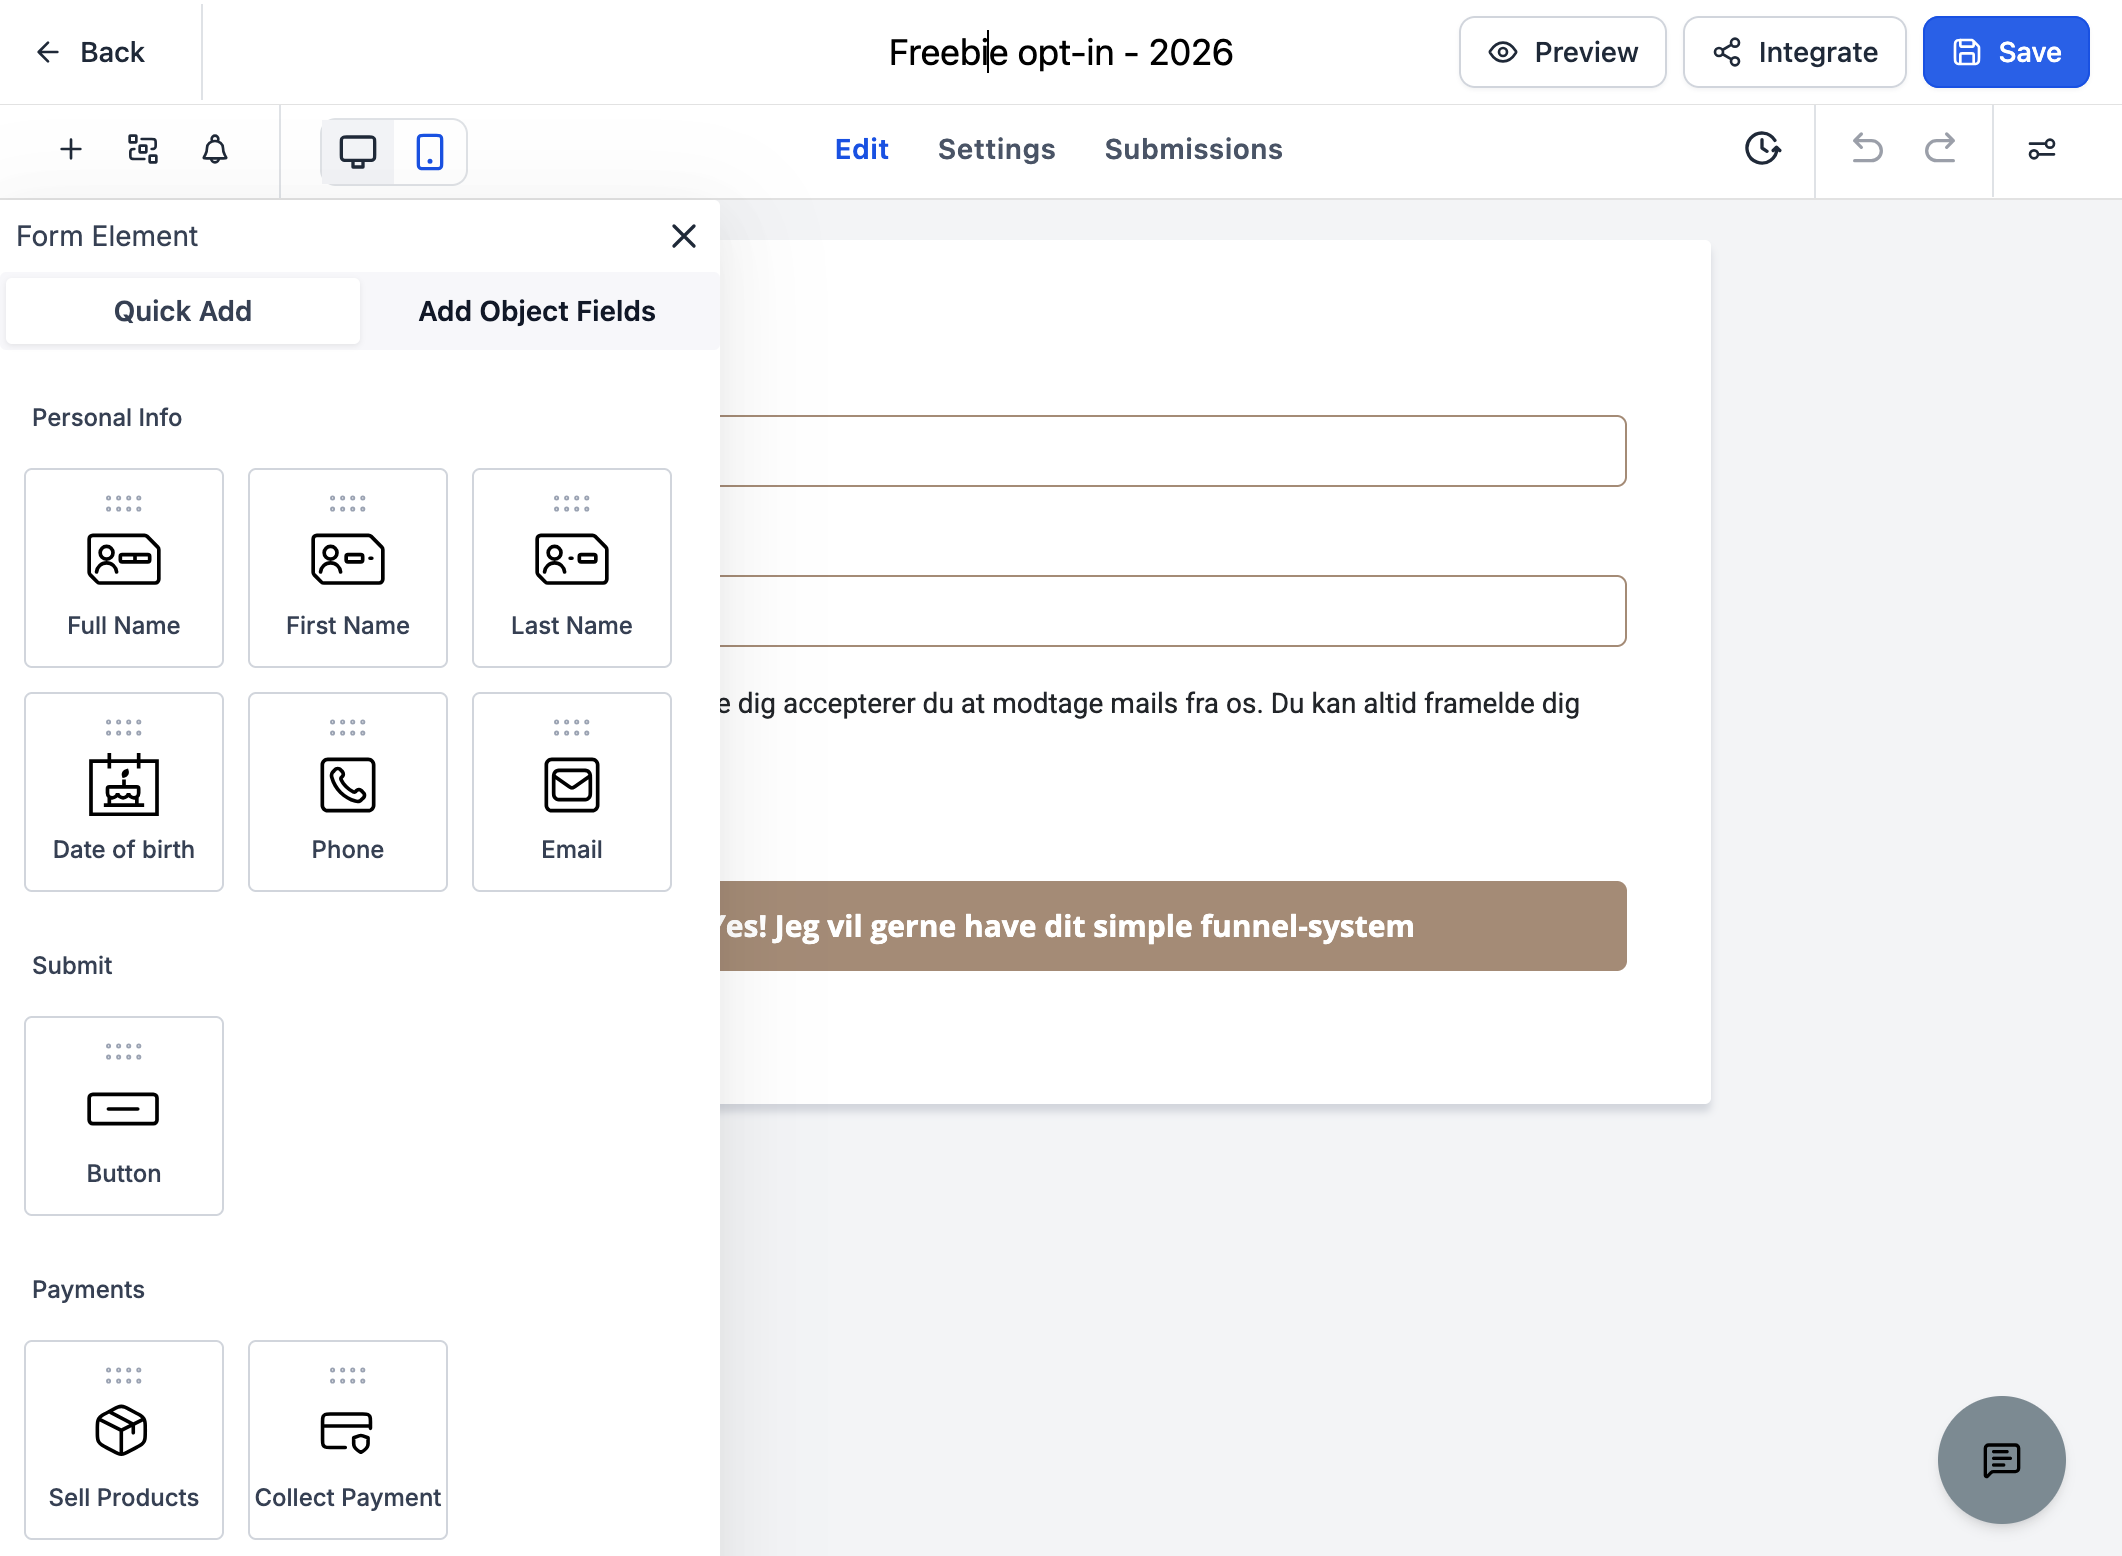2122x1556 pixels.
Task: Add the Phone field
Action: tap(348, 792)
